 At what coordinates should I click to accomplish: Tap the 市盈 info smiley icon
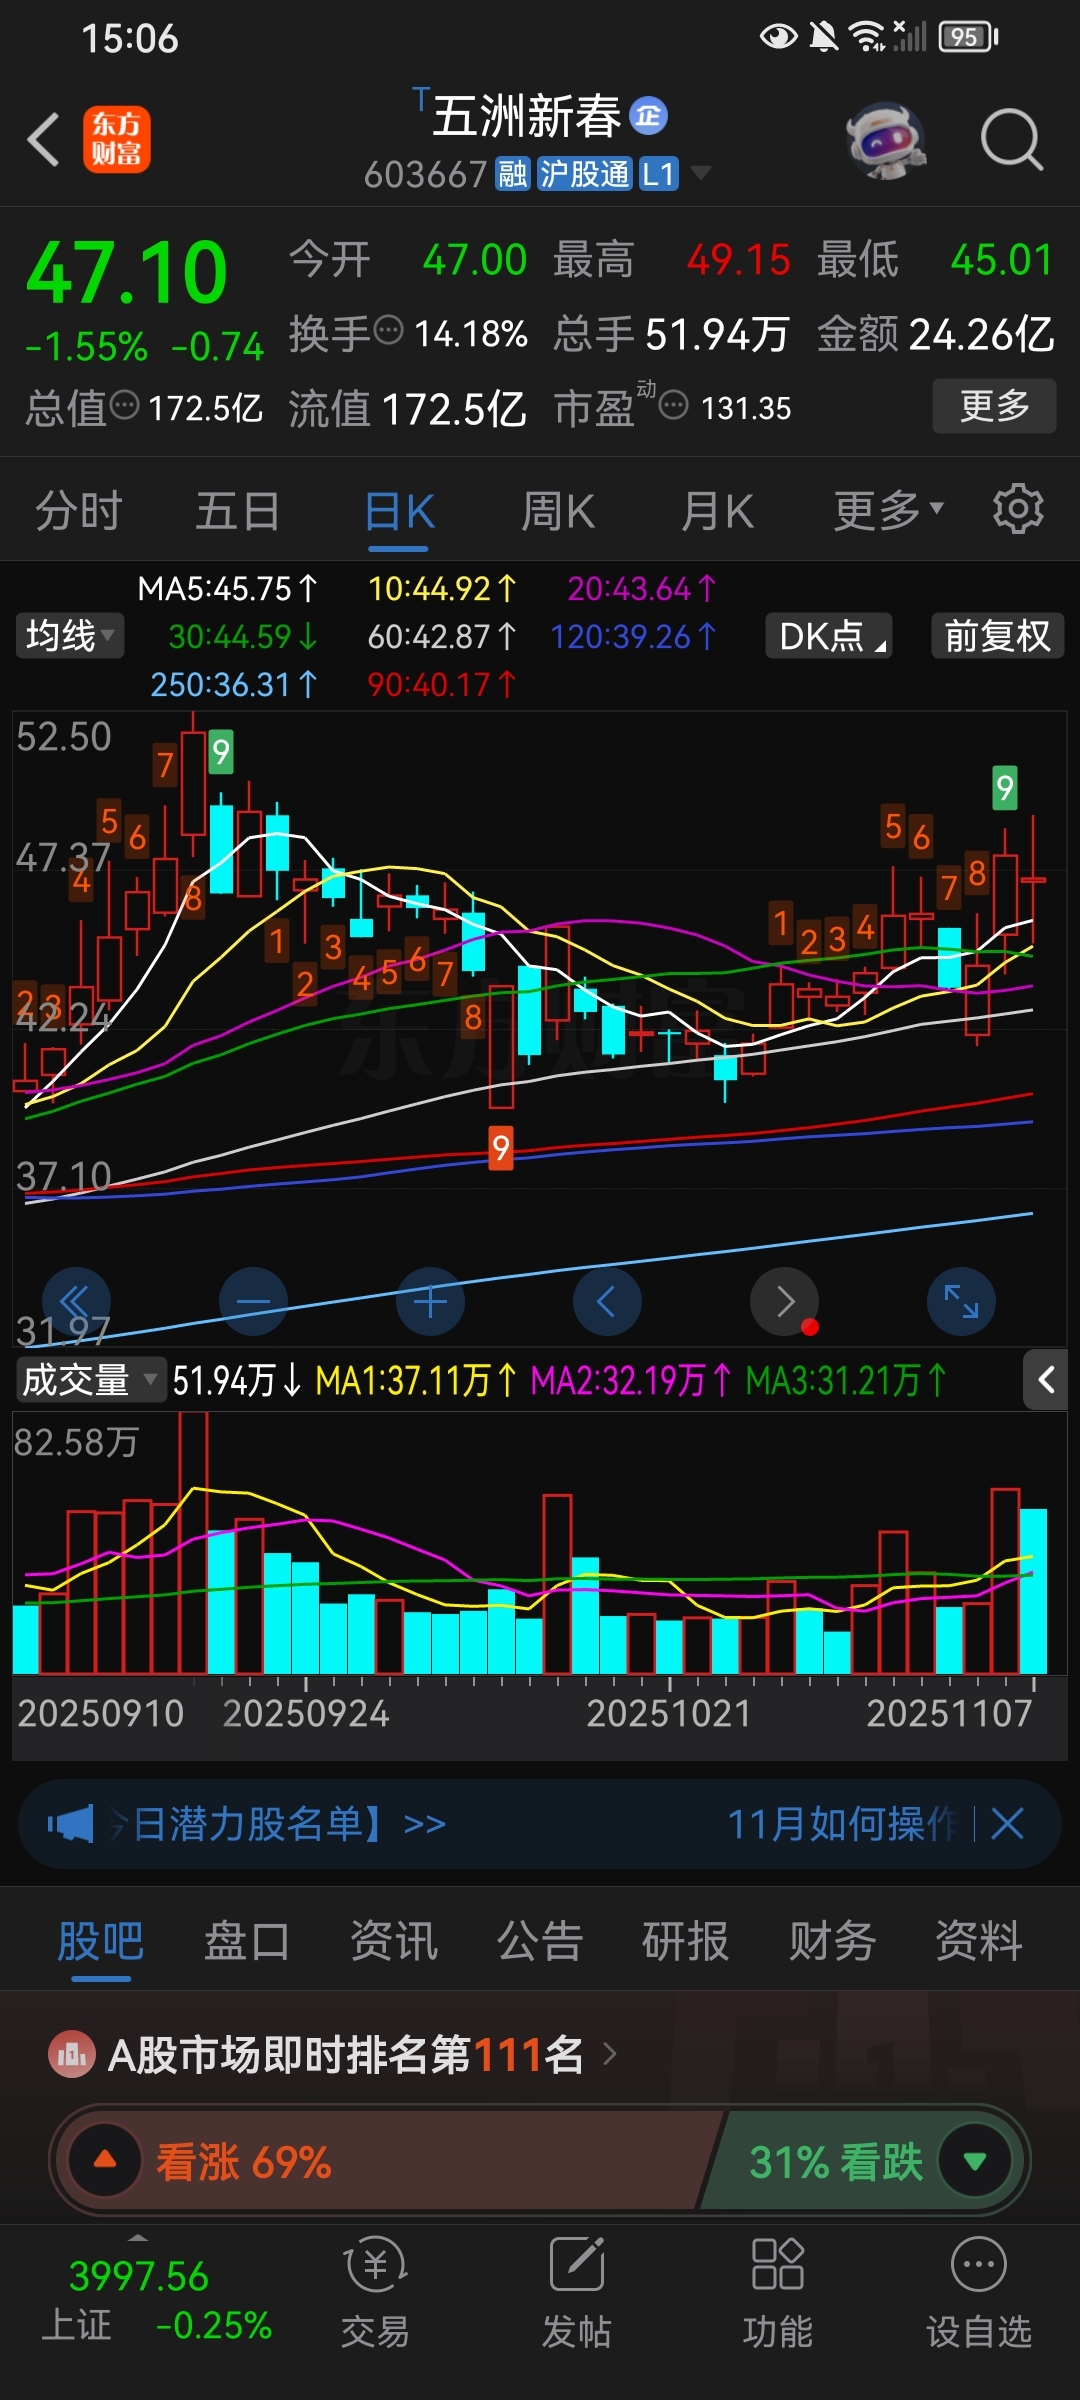(674, 405)
